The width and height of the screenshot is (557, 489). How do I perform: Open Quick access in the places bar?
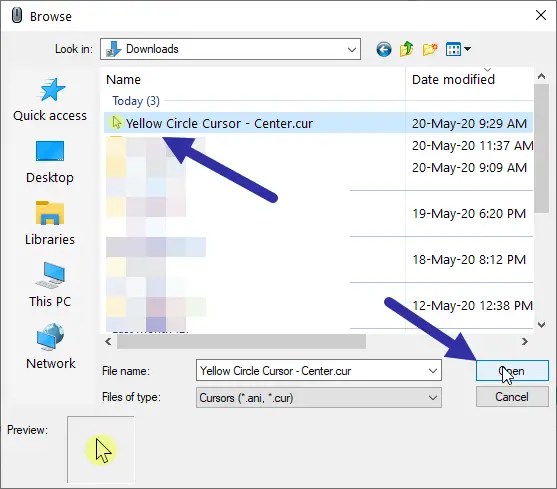[x=50, y=100]
